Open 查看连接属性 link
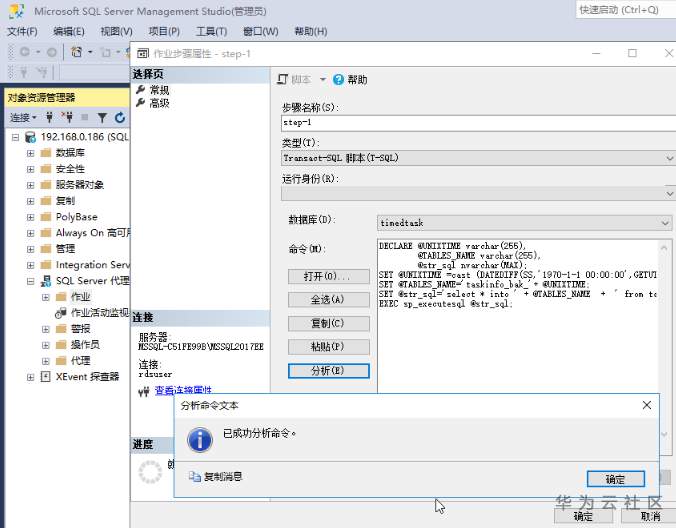 pyautogui.click(x=183, y=391)
